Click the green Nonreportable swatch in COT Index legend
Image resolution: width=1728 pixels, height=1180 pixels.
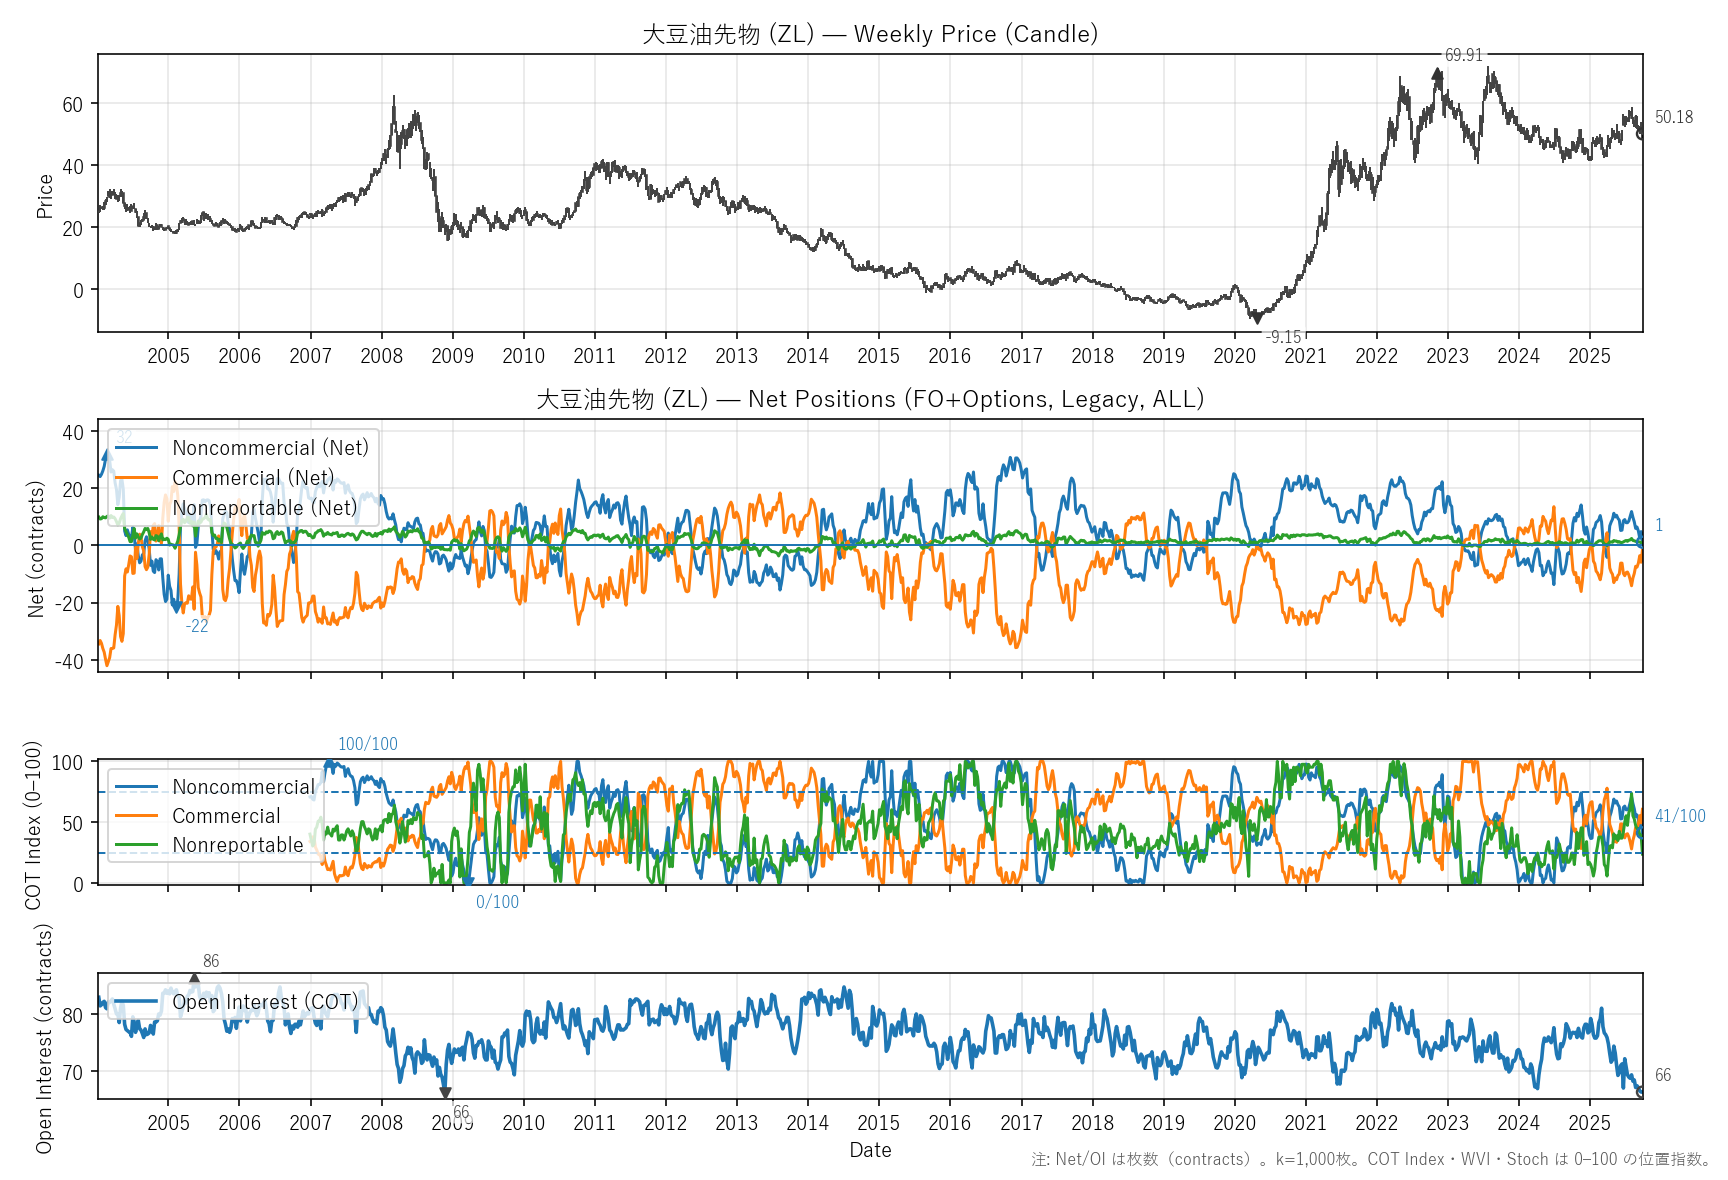click(137, 845)
